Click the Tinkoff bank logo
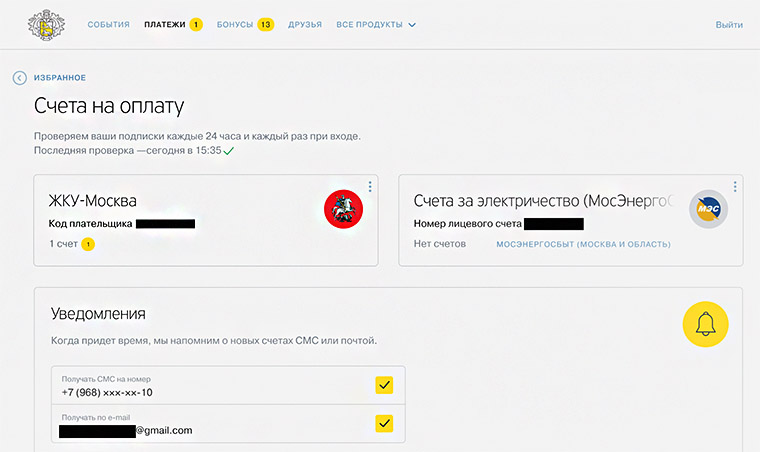Viewport: 760px width, 452px height. [x=46, y=25]
